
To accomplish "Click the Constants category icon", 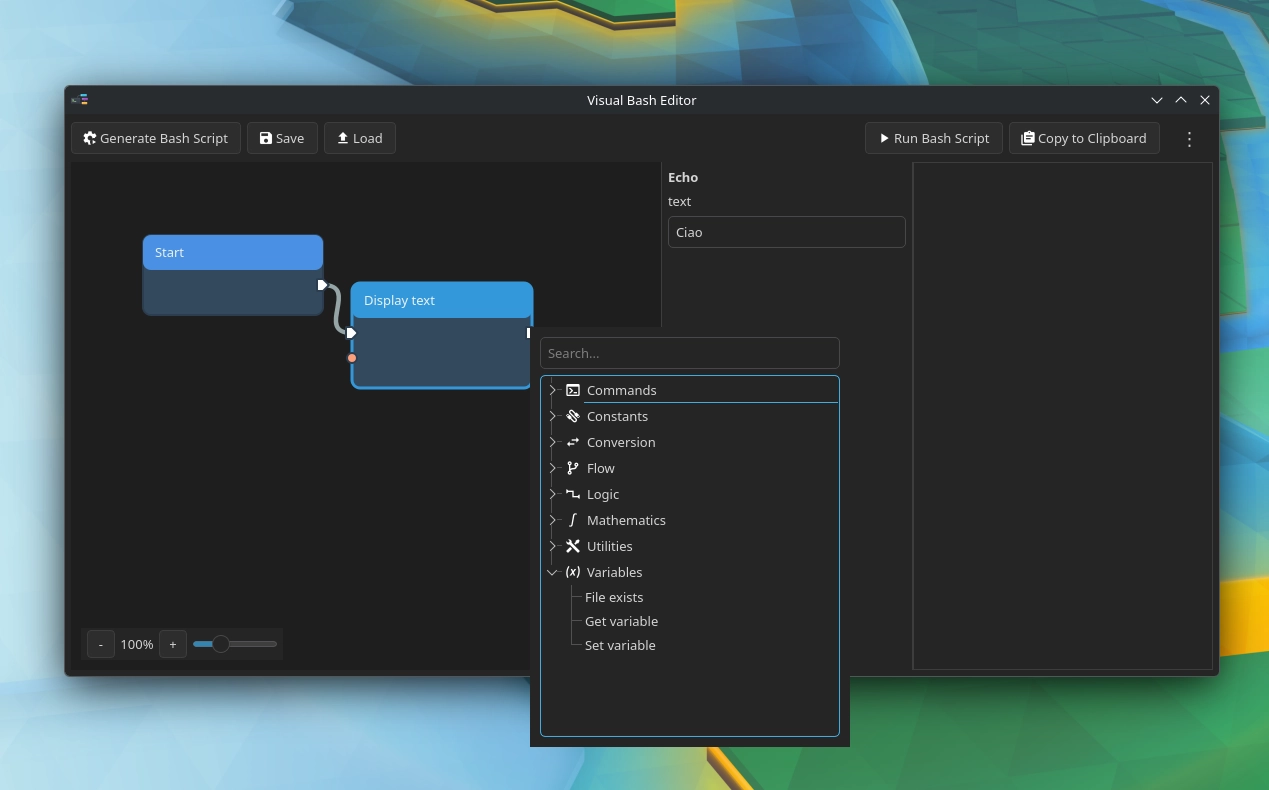I will coord(573,416).
